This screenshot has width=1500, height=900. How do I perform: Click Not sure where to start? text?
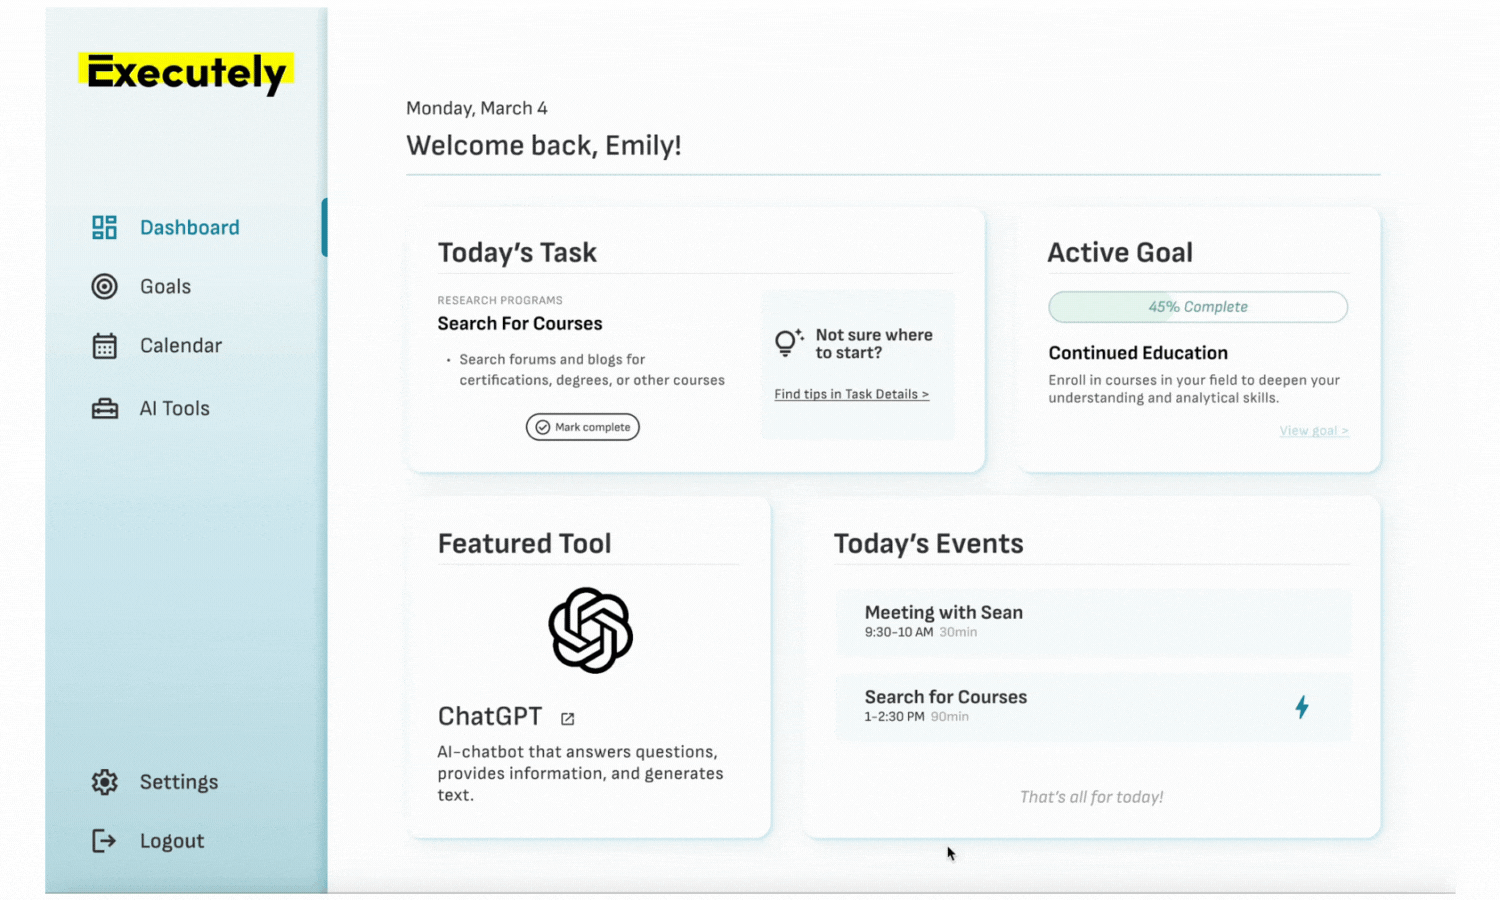click(874, 344)
